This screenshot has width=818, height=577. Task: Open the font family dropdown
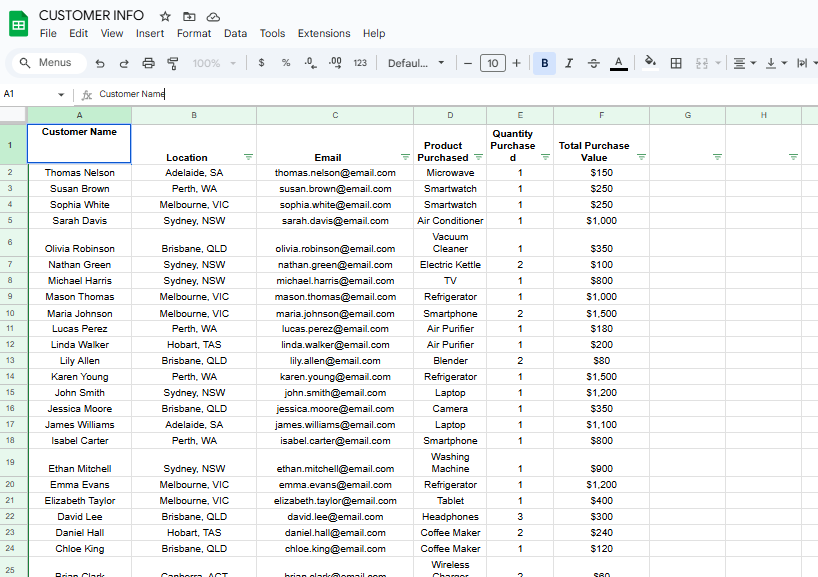click(416, 63)
